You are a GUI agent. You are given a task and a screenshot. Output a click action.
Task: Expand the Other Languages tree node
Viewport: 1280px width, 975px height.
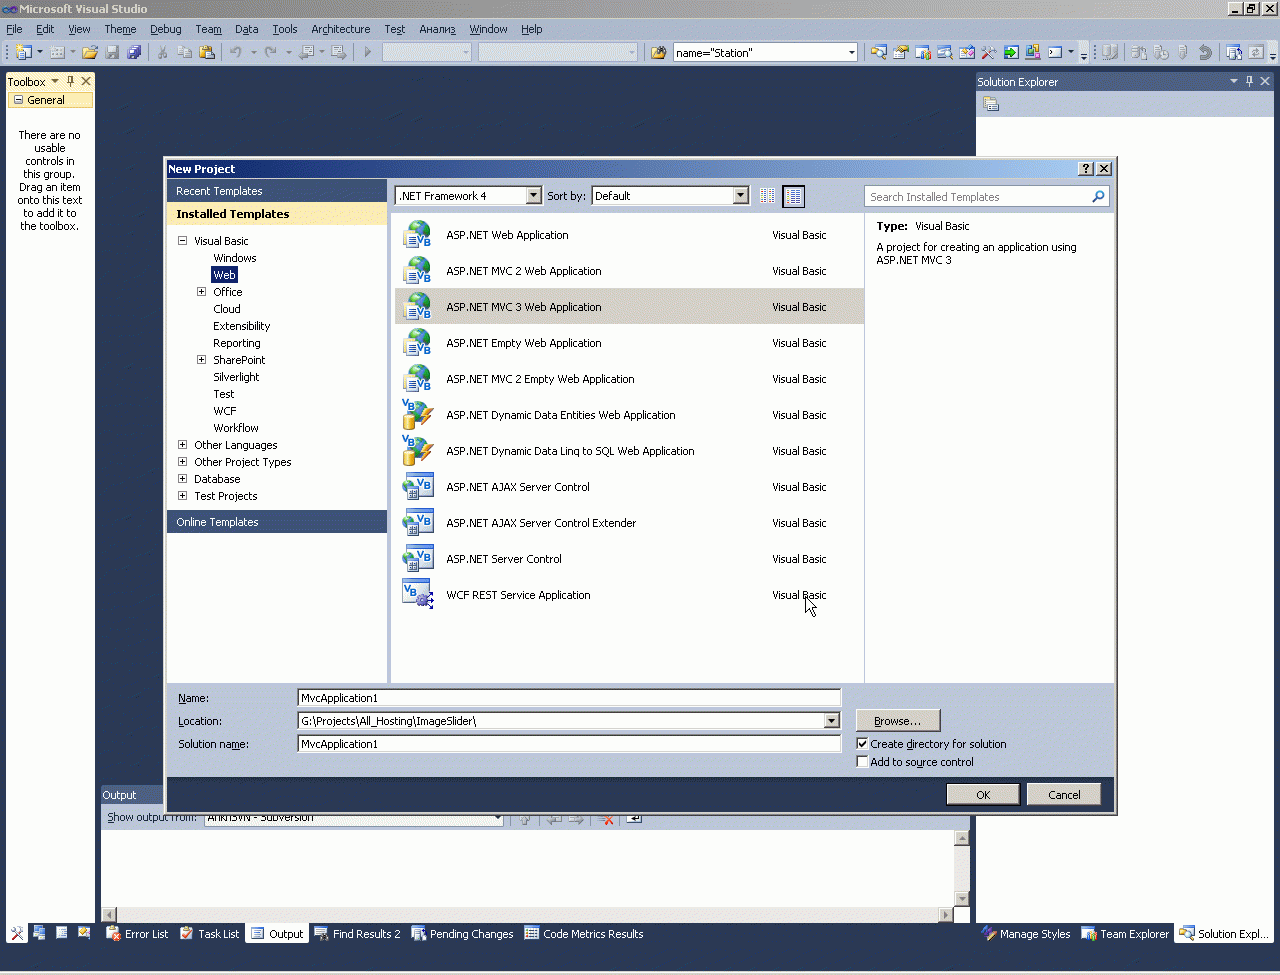pyautogui.click(x=183, y=445)
